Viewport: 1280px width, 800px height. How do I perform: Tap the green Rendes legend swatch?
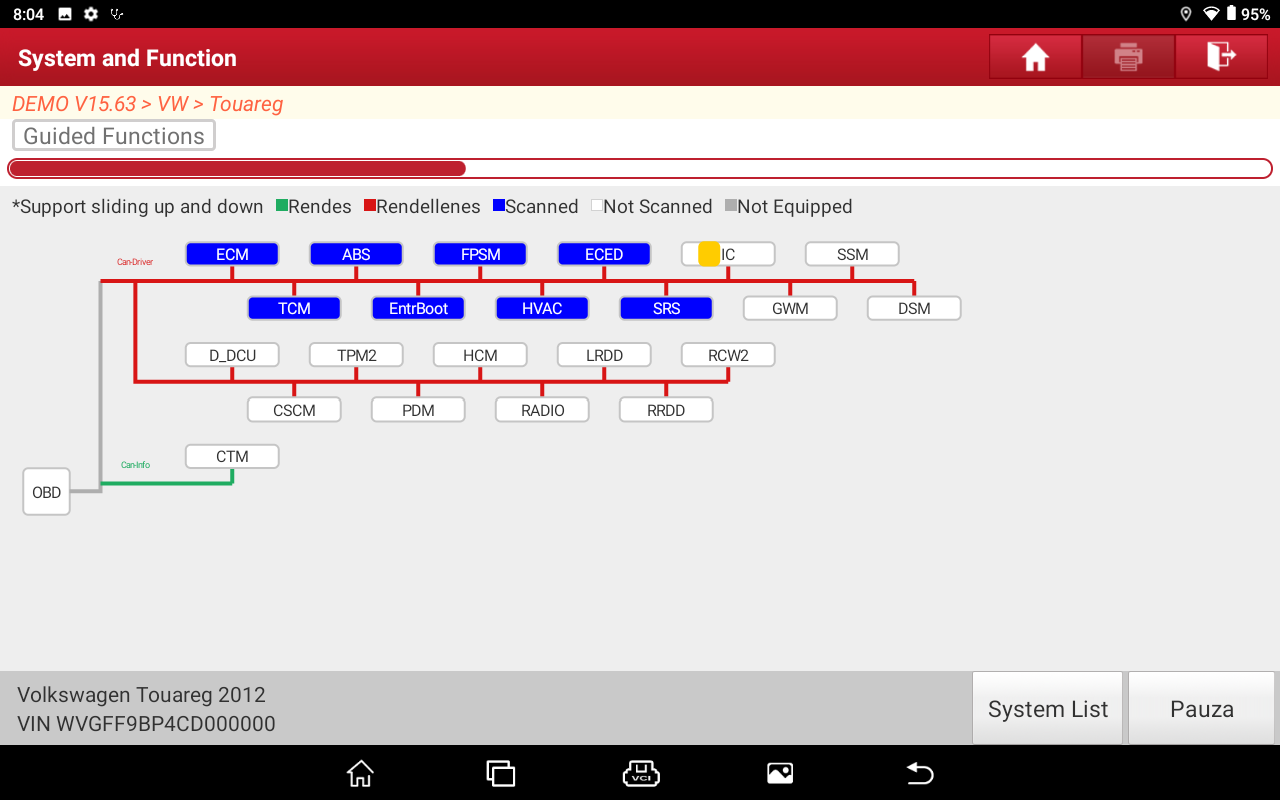click(x=282, y=206)
